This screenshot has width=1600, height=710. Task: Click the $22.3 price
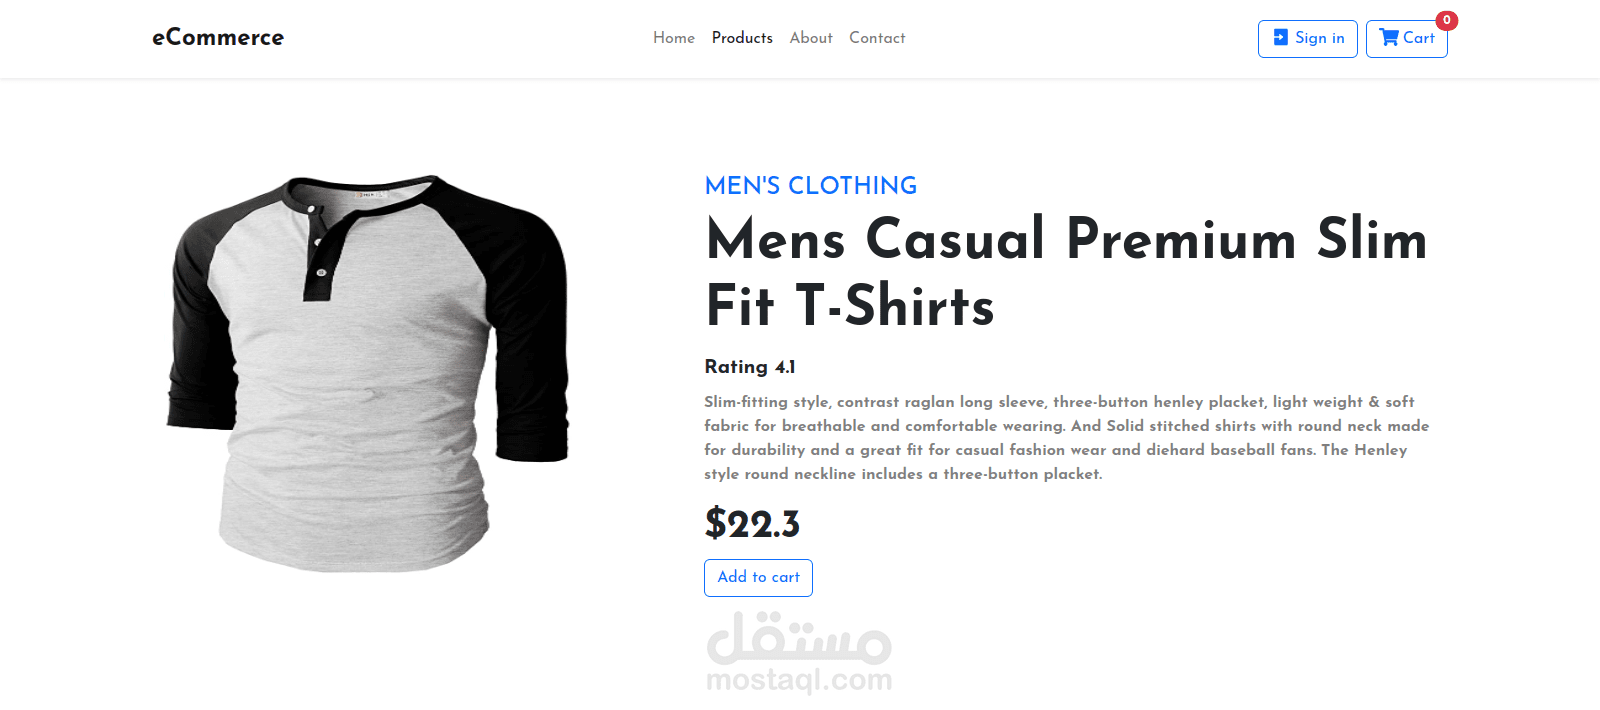[x=752, y=524]
